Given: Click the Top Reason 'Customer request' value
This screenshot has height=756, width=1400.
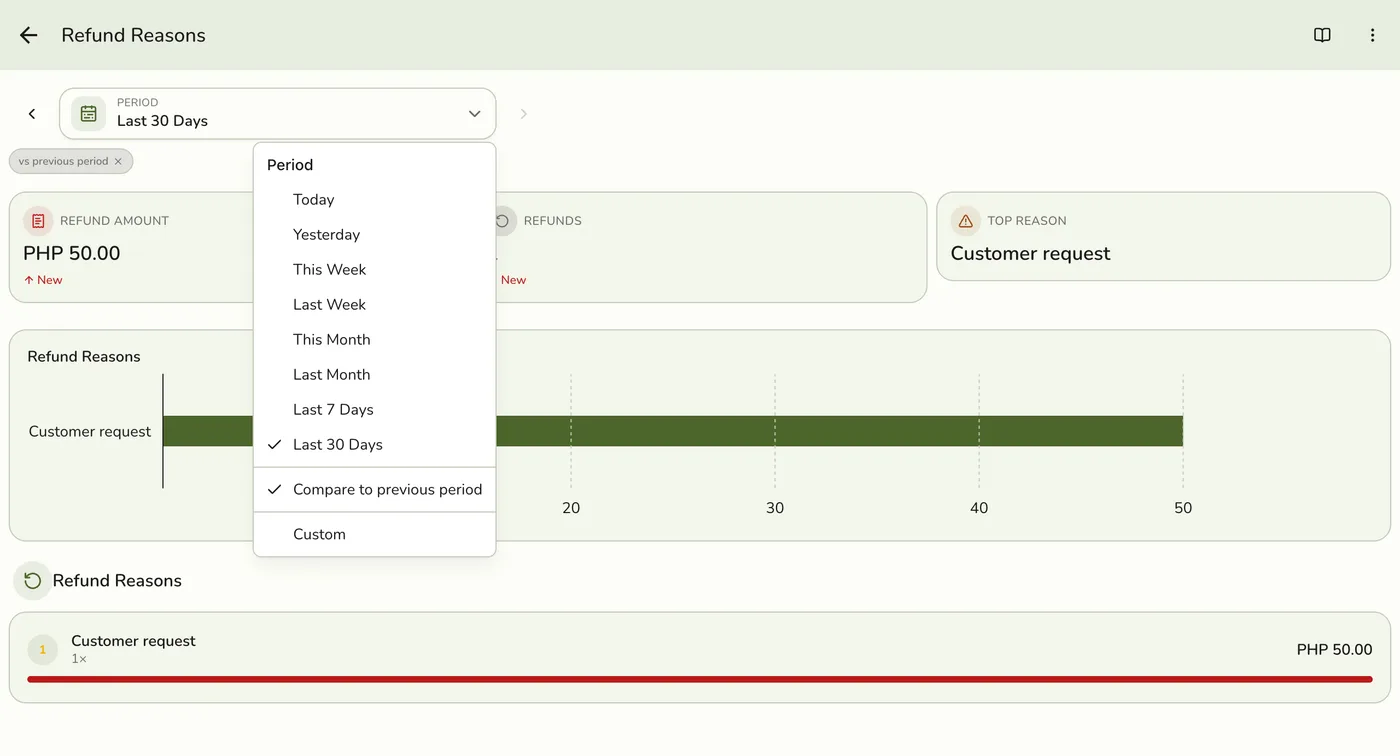Looking at the screenshot, I should click(1030, 254).
